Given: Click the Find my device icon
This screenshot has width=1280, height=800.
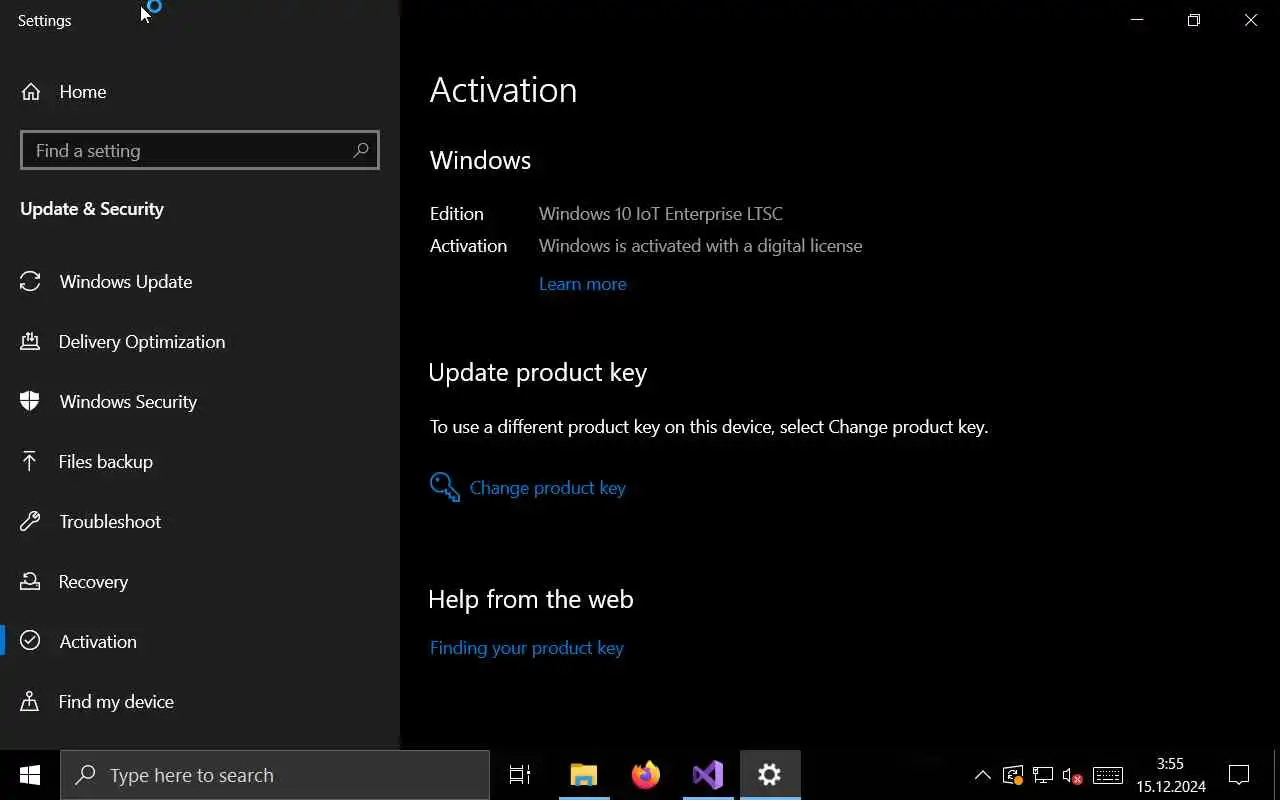Looking at the screenshot, I should [x=30, y=701].
